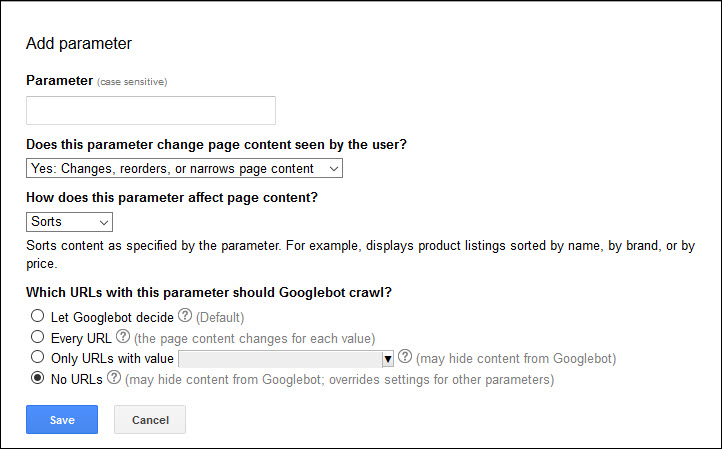This screenshot has height=449, width=722.
Task: Choose the Every URL radio button
Action: tap(38, 338)
